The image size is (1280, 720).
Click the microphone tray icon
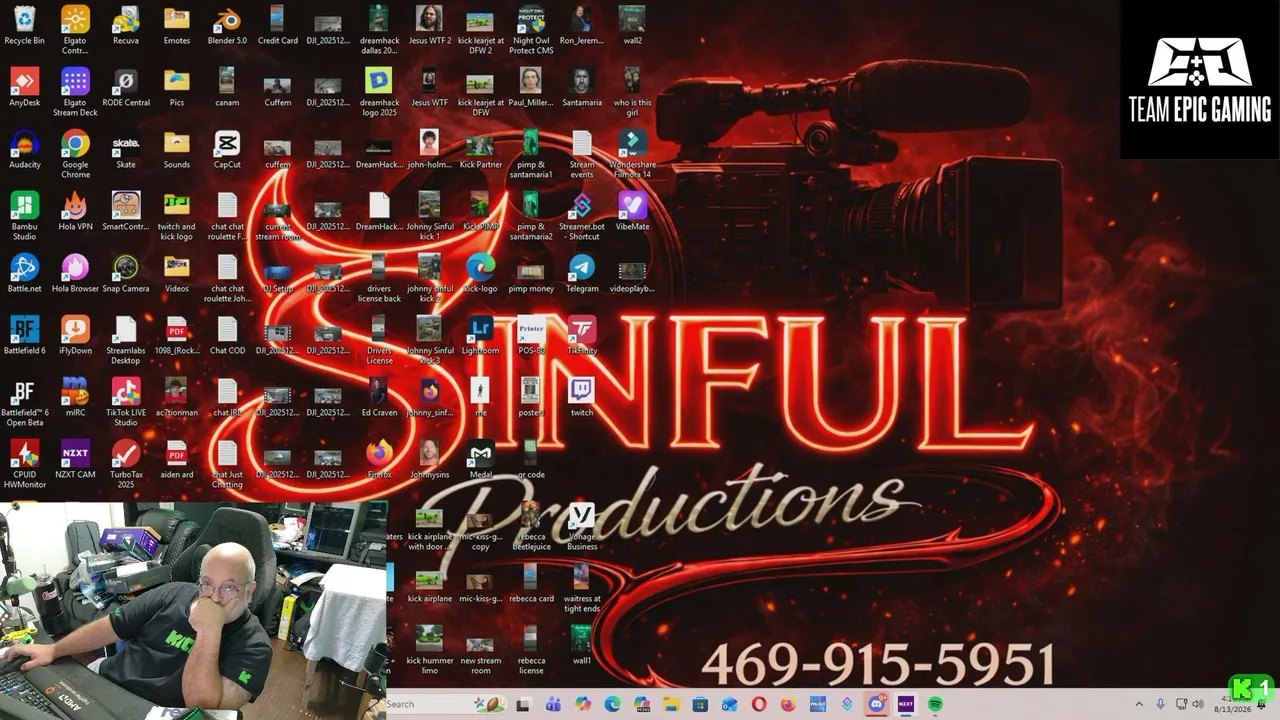pos(1161,704)
